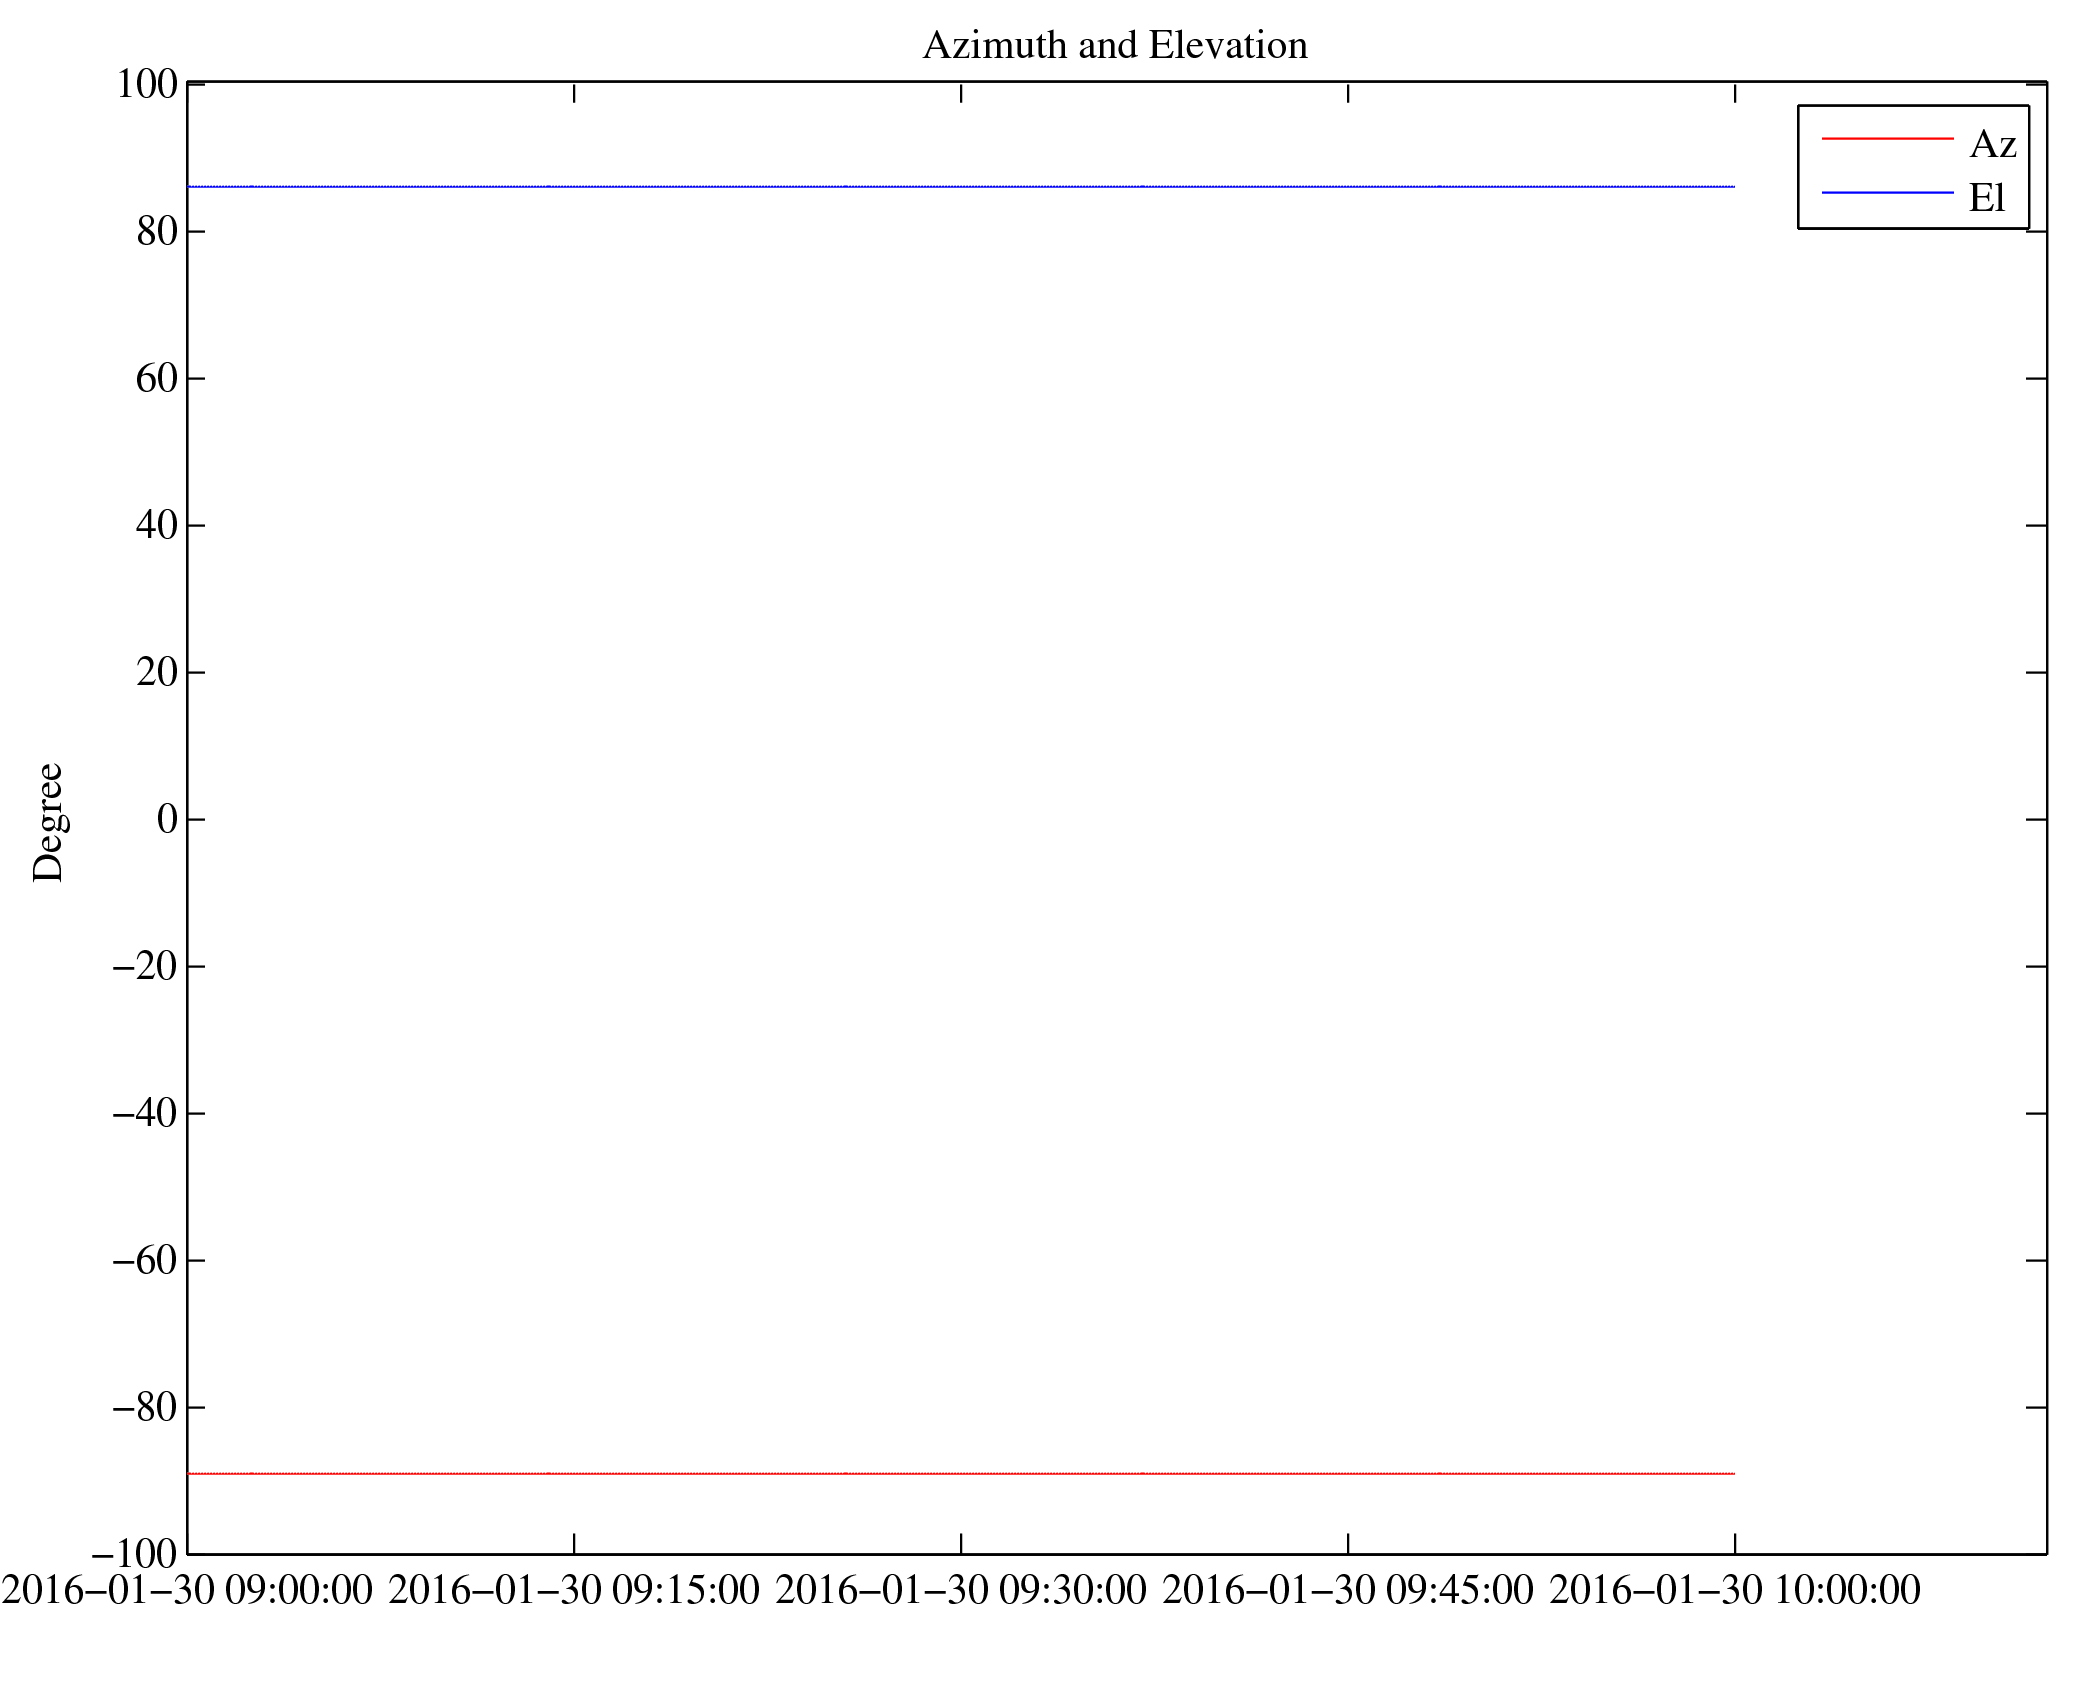Click the '60' y-axis tick label
The height and width of the screenshot is (1683, 2075).
tap(157, 378)
